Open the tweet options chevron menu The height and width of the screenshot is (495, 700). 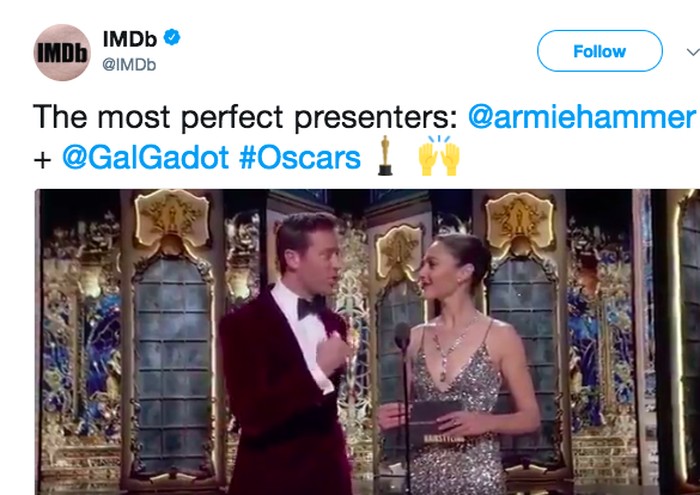[692, 51]
